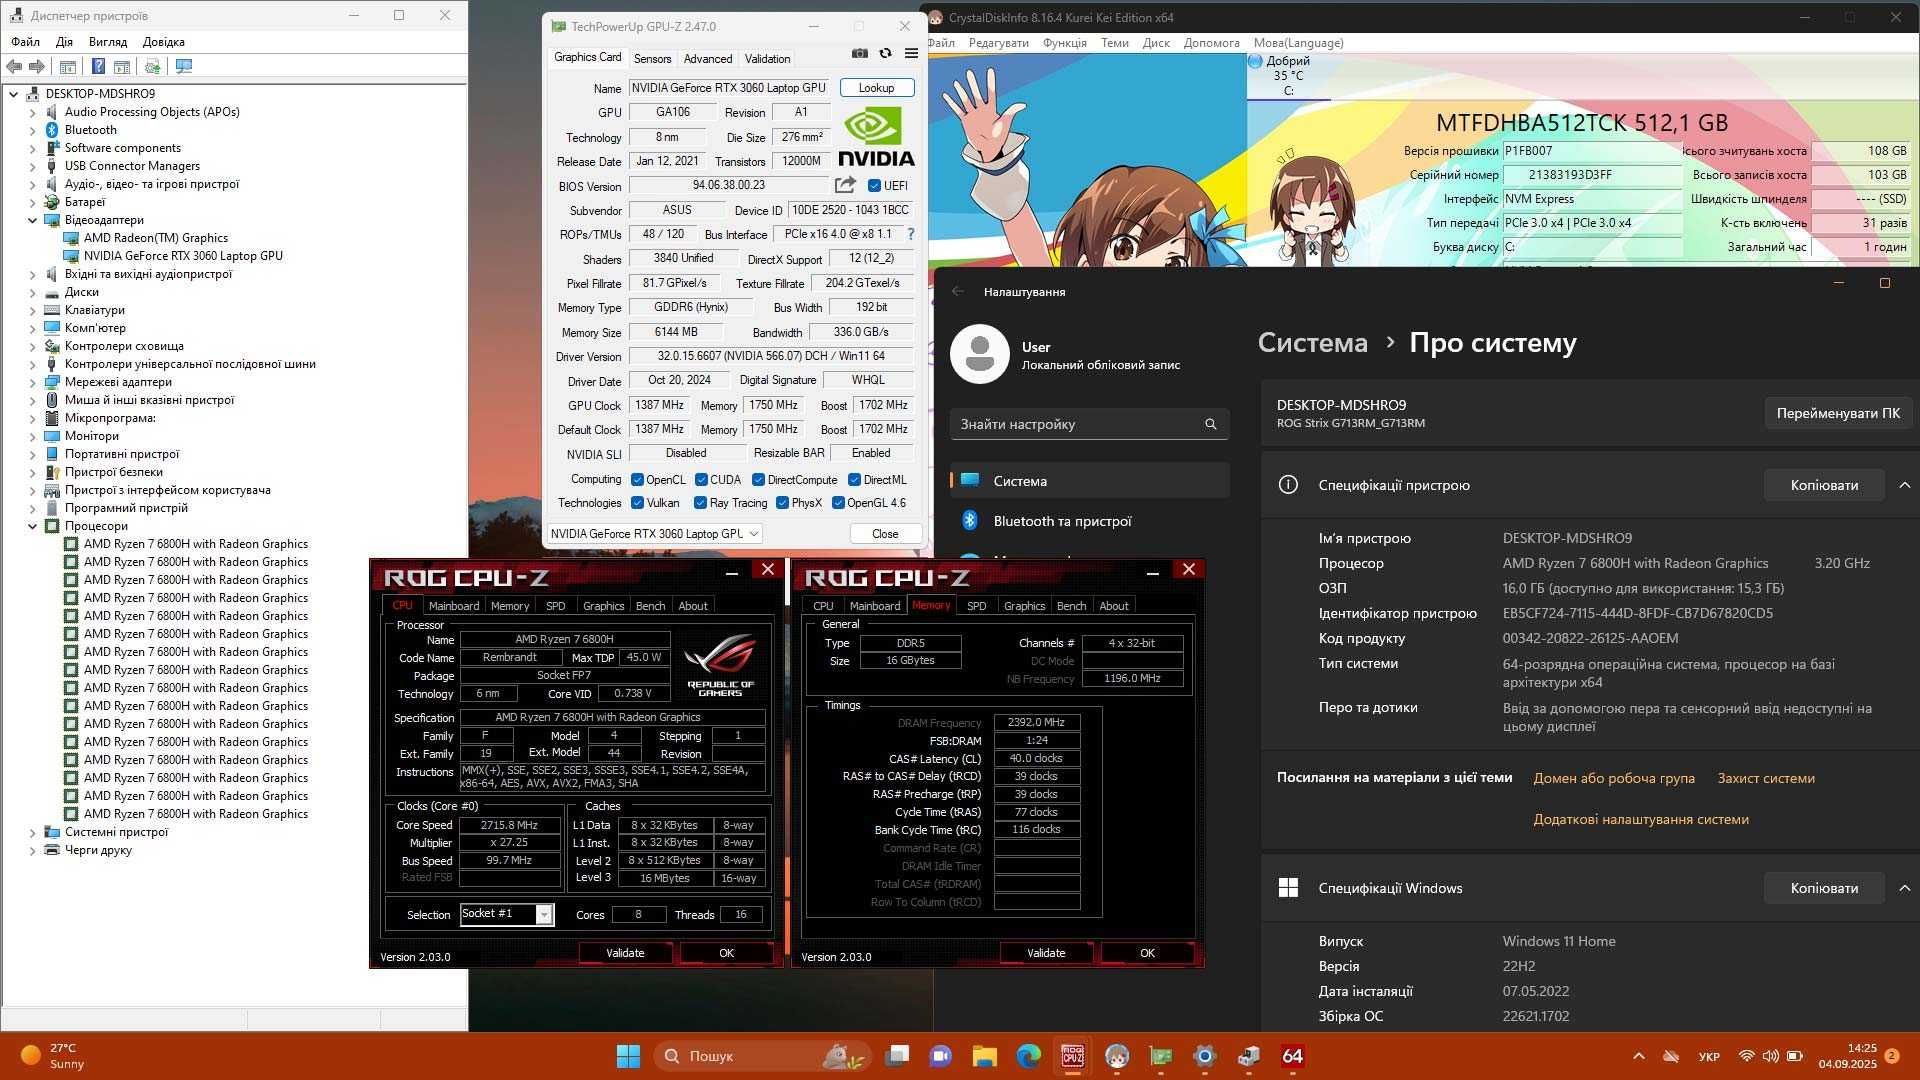Image resolution: width=1920 pixels, height=1080 pixels.
Task: Collapse the Процесори tree node
Action: point(32,526)
